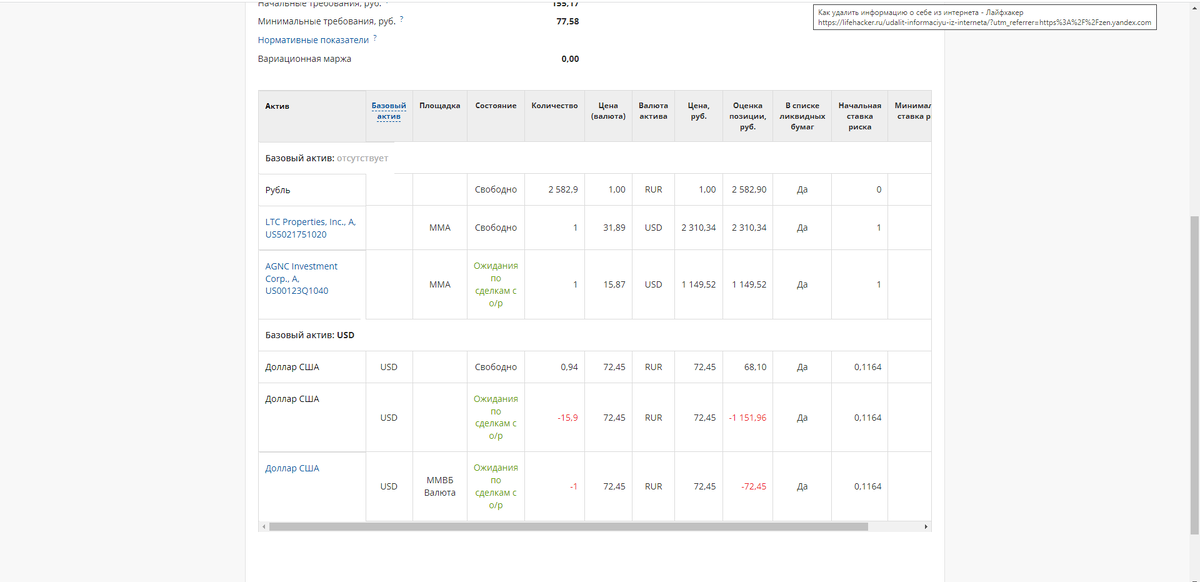Click RUR currency in Рубль row
This screenshot has width=1200, height=582.
click(653, 189)
